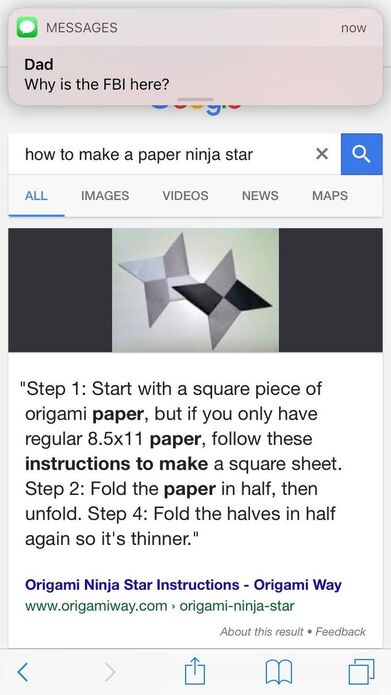Tap the paper ninja star image
The width and height of the screenshot is (391, 695).
tap(196, 290)
